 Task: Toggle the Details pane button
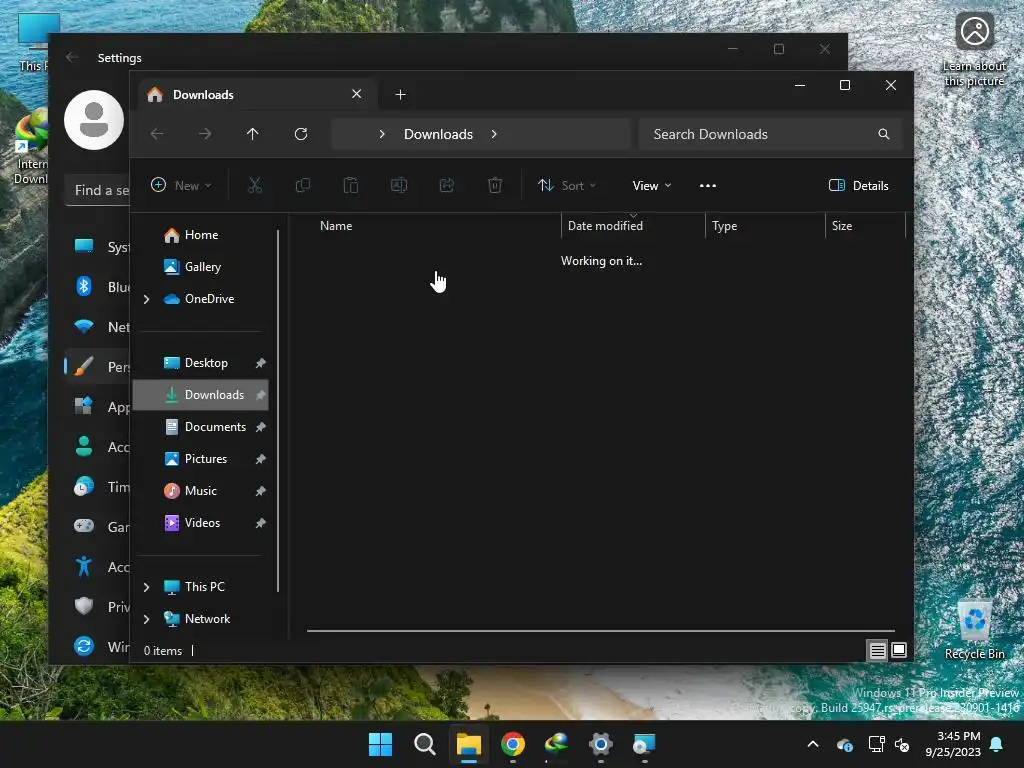tap(858, 185)
